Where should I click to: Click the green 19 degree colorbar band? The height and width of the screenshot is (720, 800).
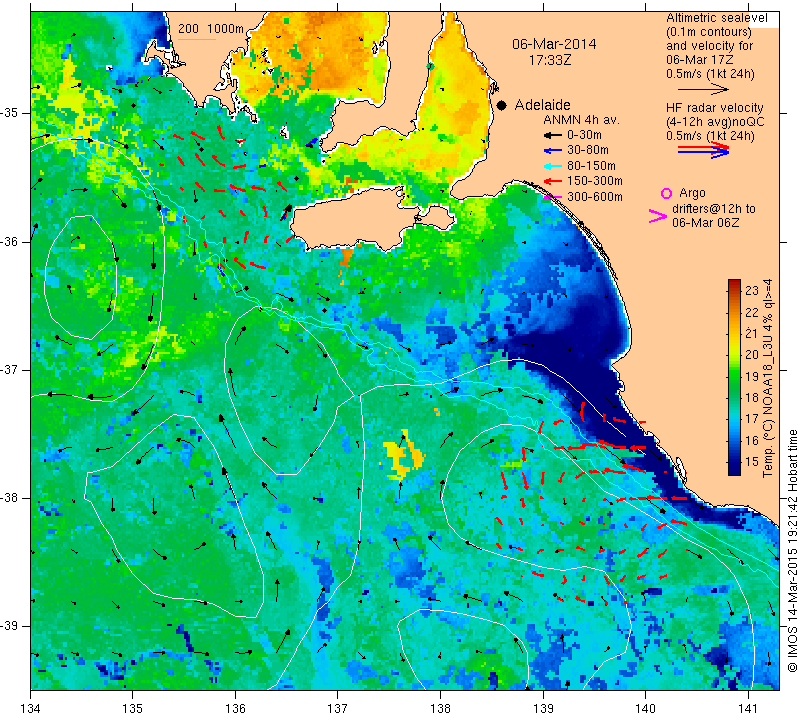[x=734, y=377]
